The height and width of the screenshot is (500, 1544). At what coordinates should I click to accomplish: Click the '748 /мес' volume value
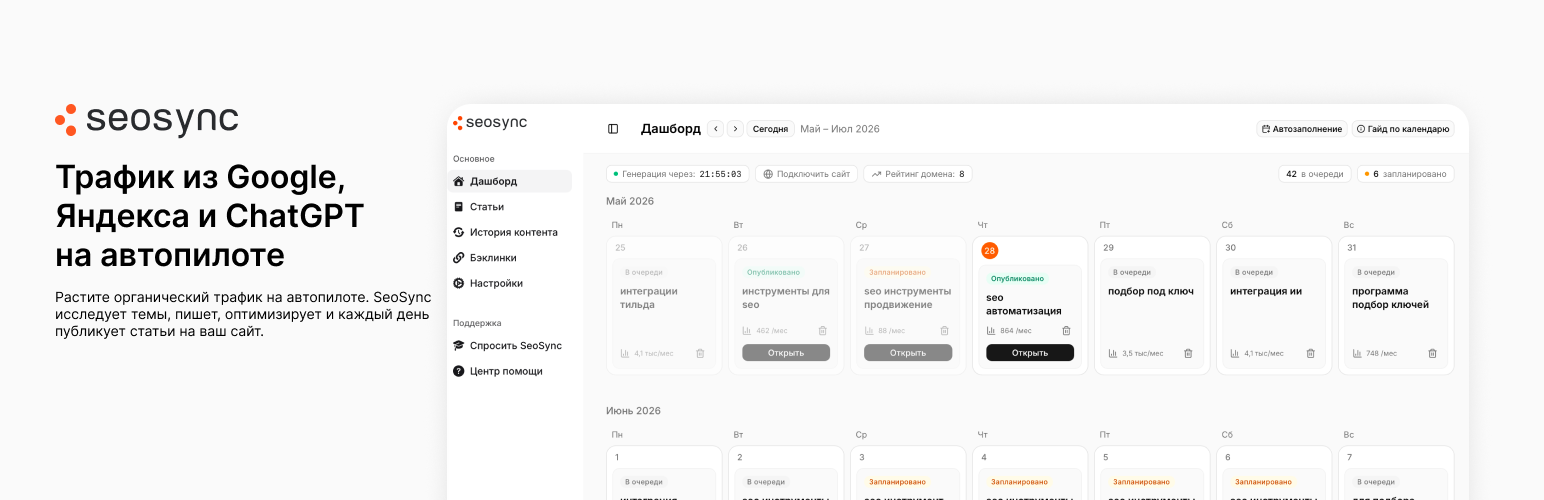[x=1381, y=353]
